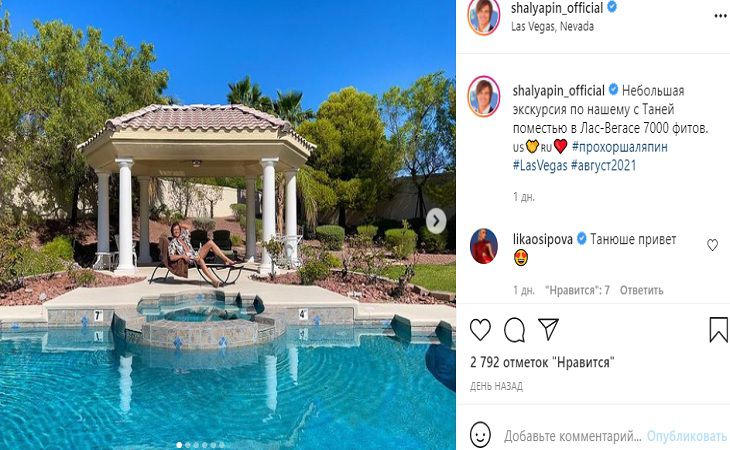View likaosipova's profile avatar
This screenshot has width=730, height=450.
click(x=484, y=246)
